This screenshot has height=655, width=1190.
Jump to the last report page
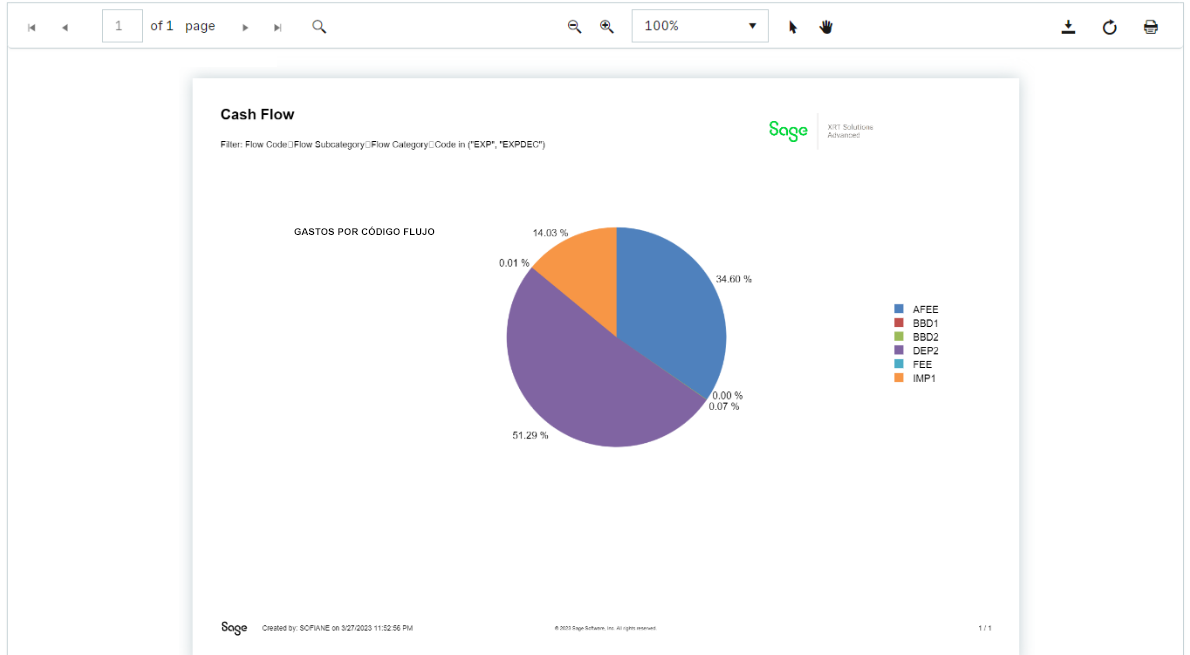[x=278, y=27]
